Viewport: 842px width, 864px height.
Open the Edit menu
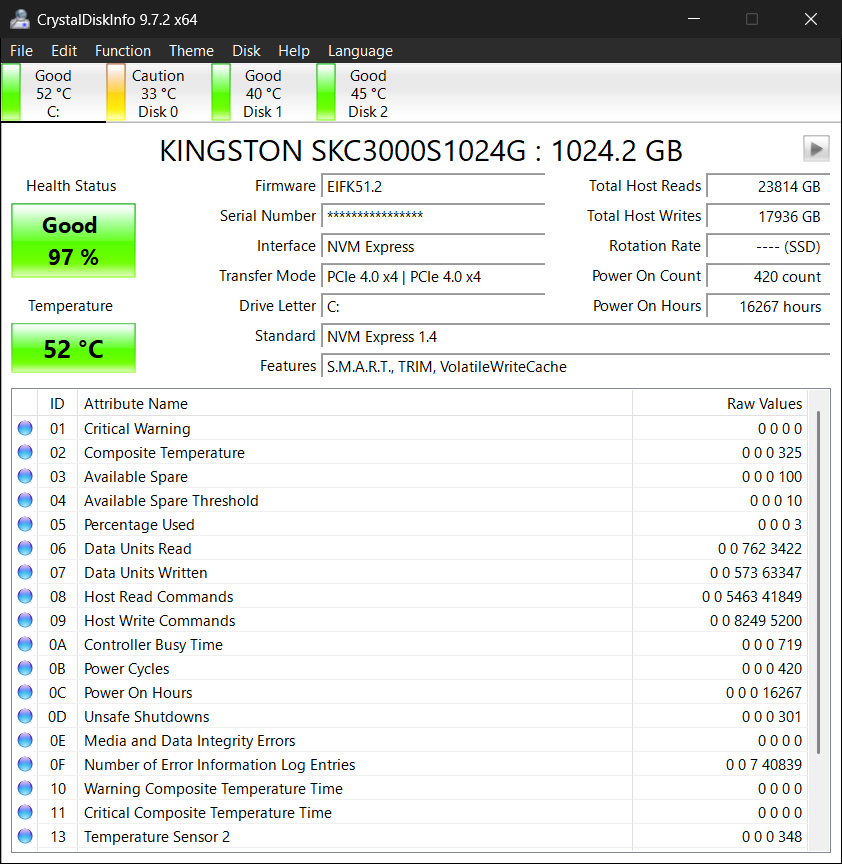coord(64,51)
